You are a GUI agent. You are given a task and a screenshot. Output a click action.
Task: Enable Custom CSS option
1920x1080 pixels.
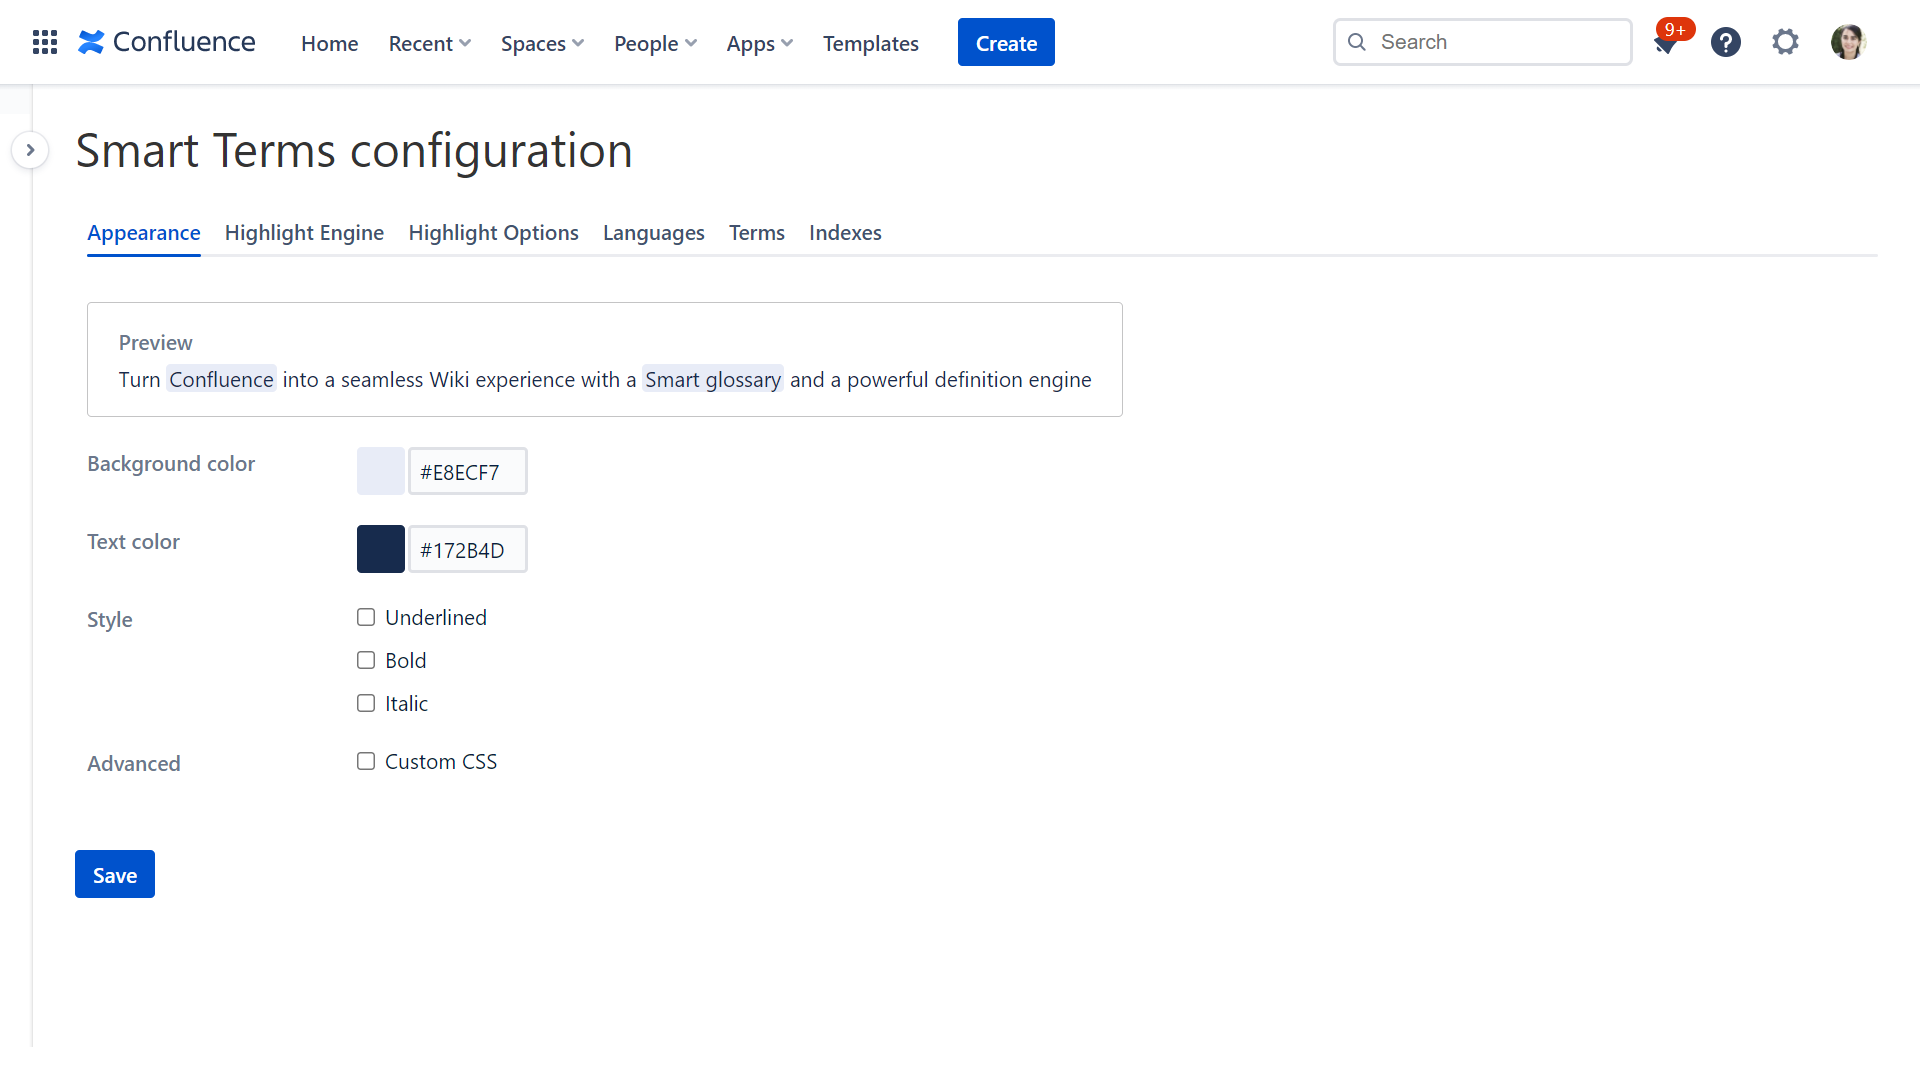pyautogui.click(x=365, y=761)
